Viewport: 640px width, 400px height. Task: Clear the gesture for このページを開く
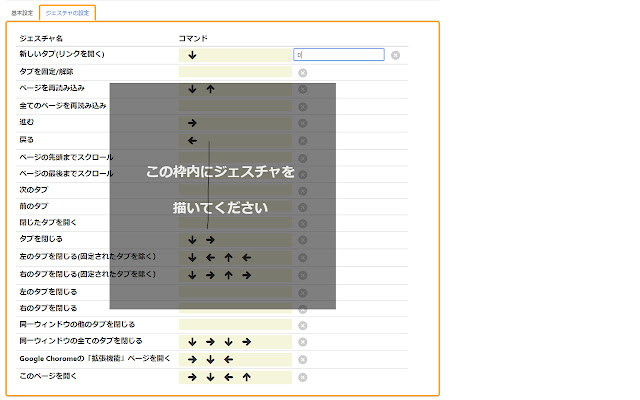(302, 377)
